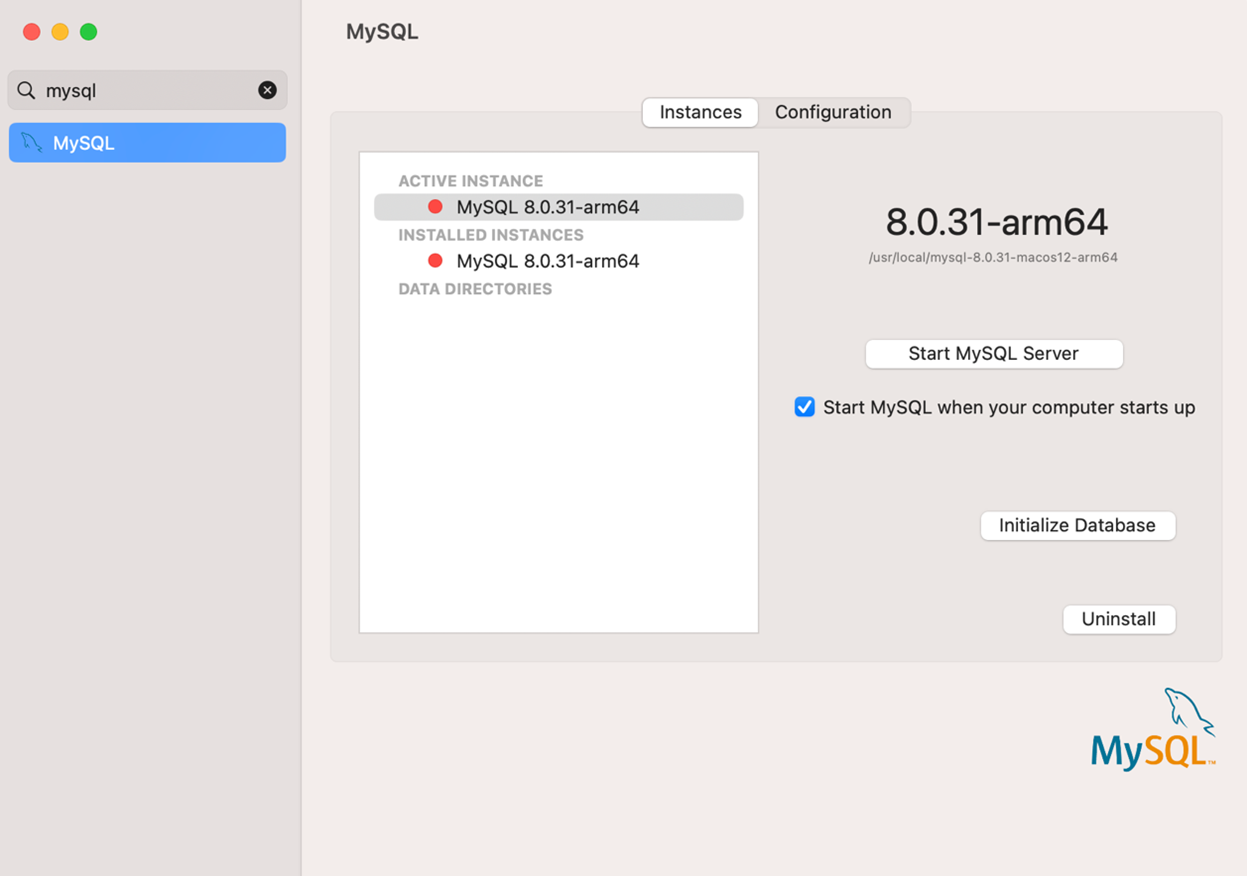Click the Uninstall button
Screen dimensions: 1247x876
1118,619
